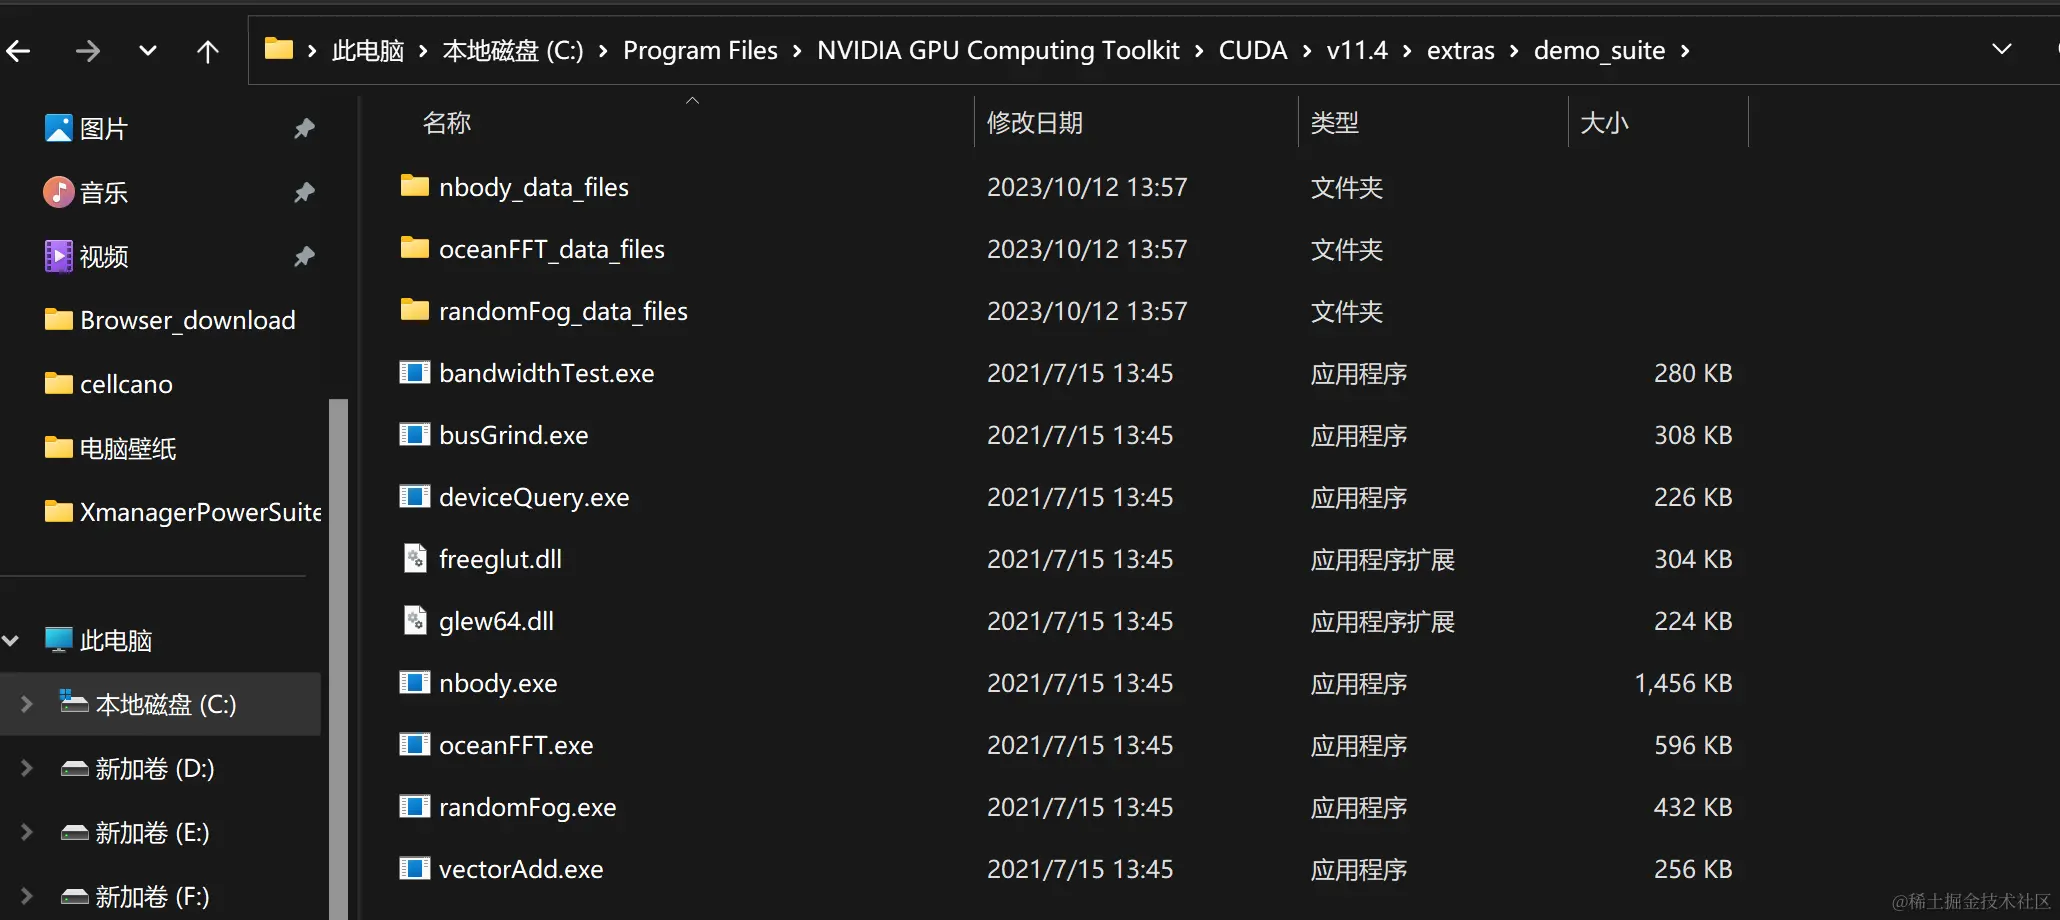
Task: Navigate to CUDA in breadcrumb path
Action: 1252,50
